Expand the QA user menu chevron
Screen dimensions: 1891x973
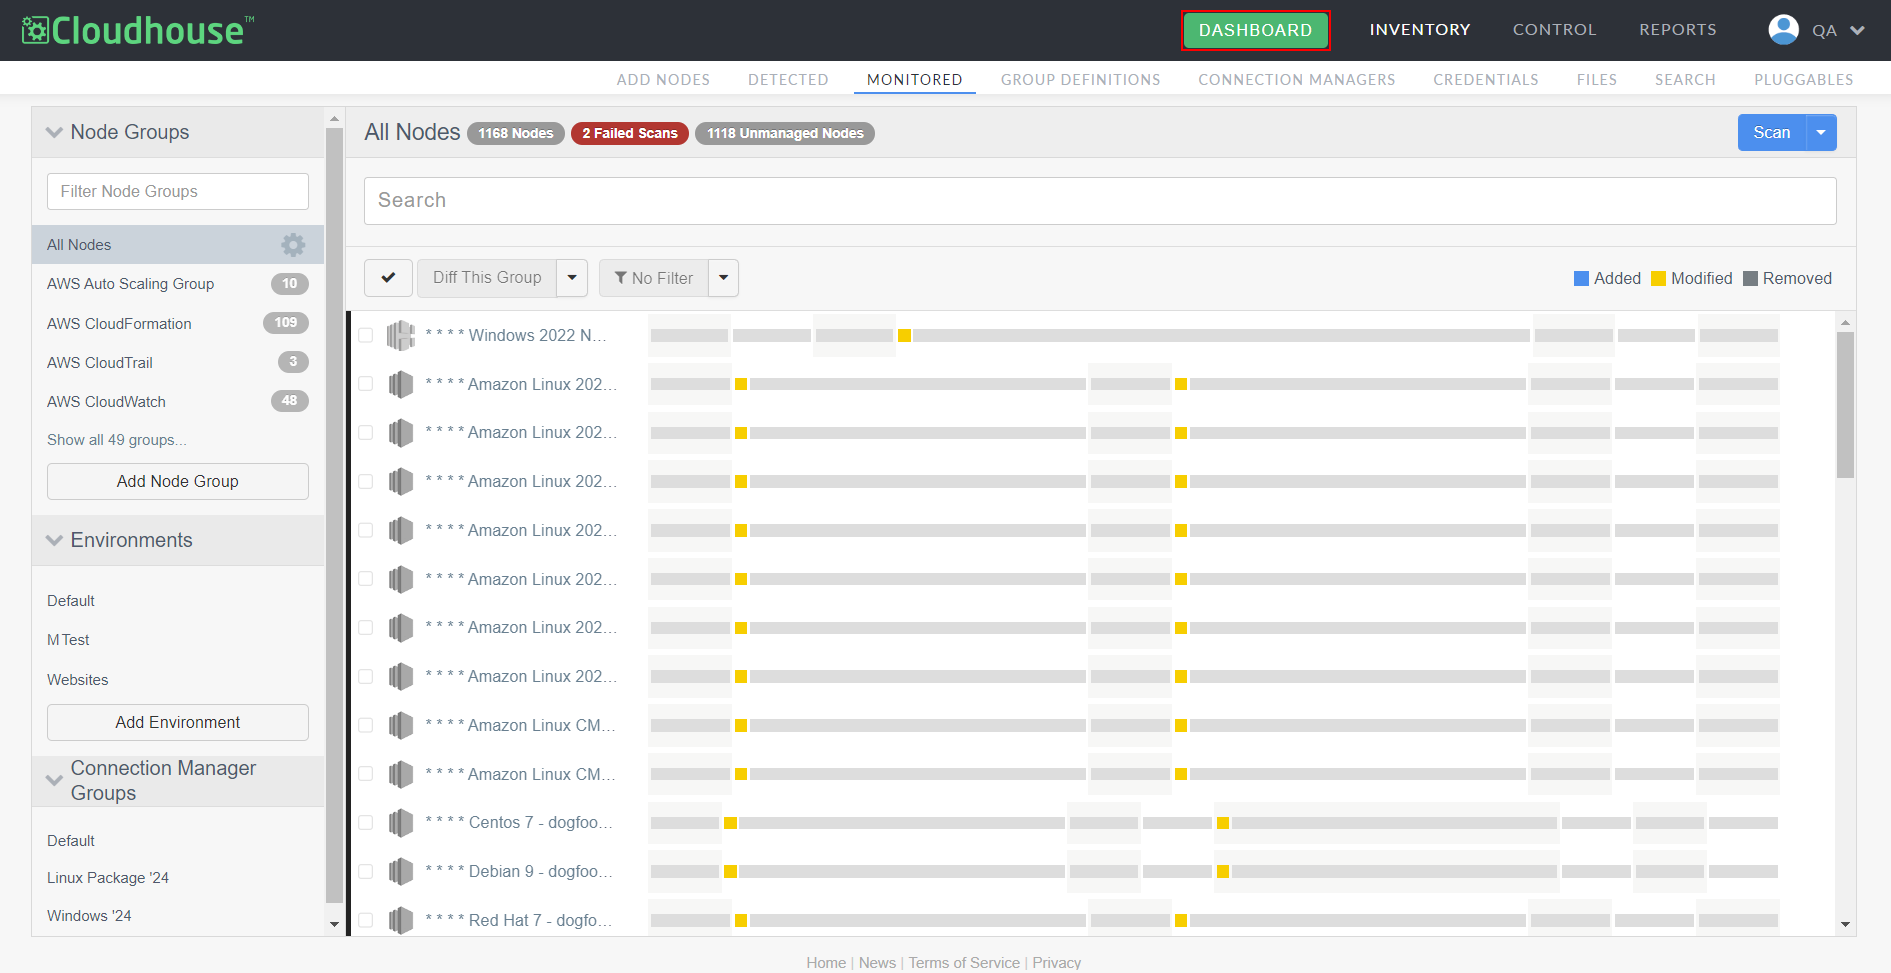coord(1857,30)
